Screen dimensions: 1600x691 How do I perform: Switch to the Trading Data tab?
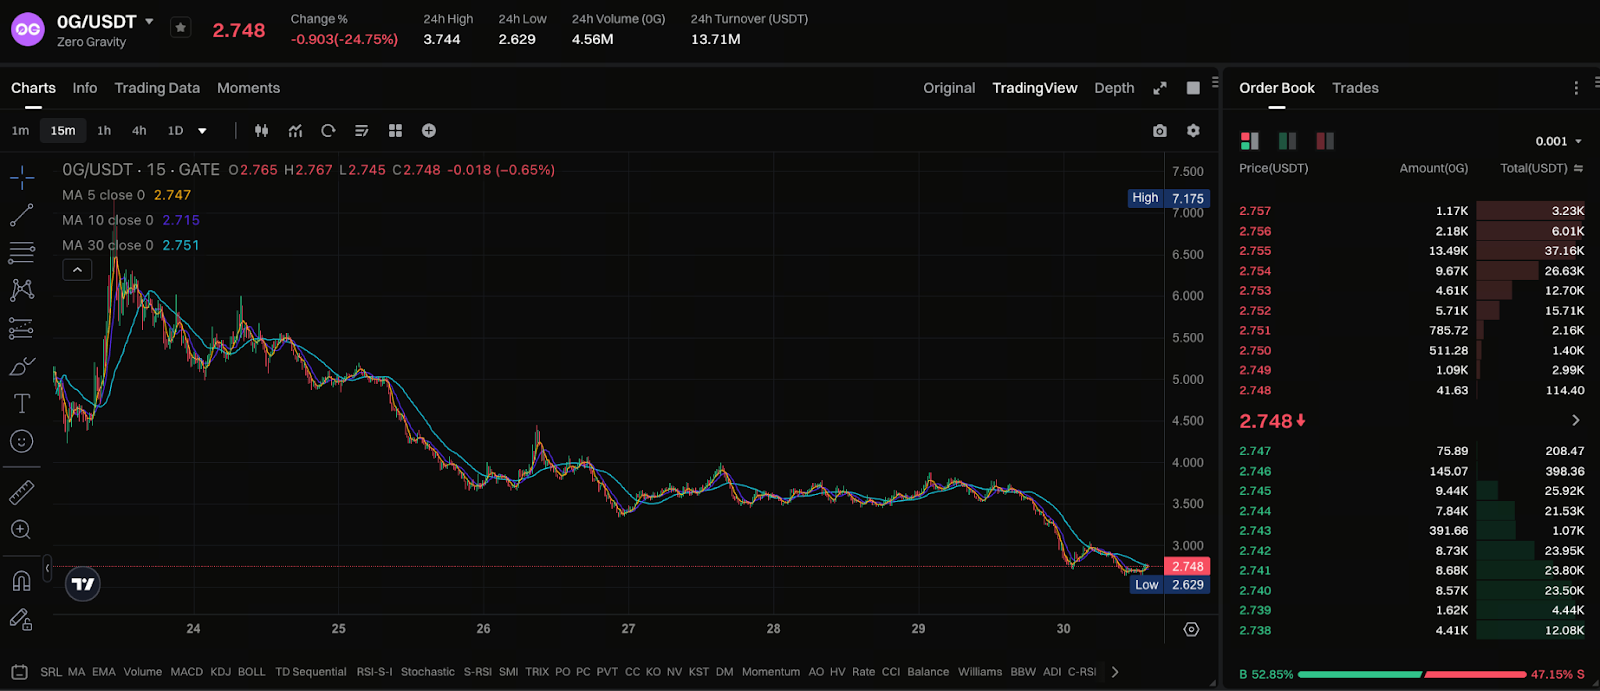coord(157,88)
